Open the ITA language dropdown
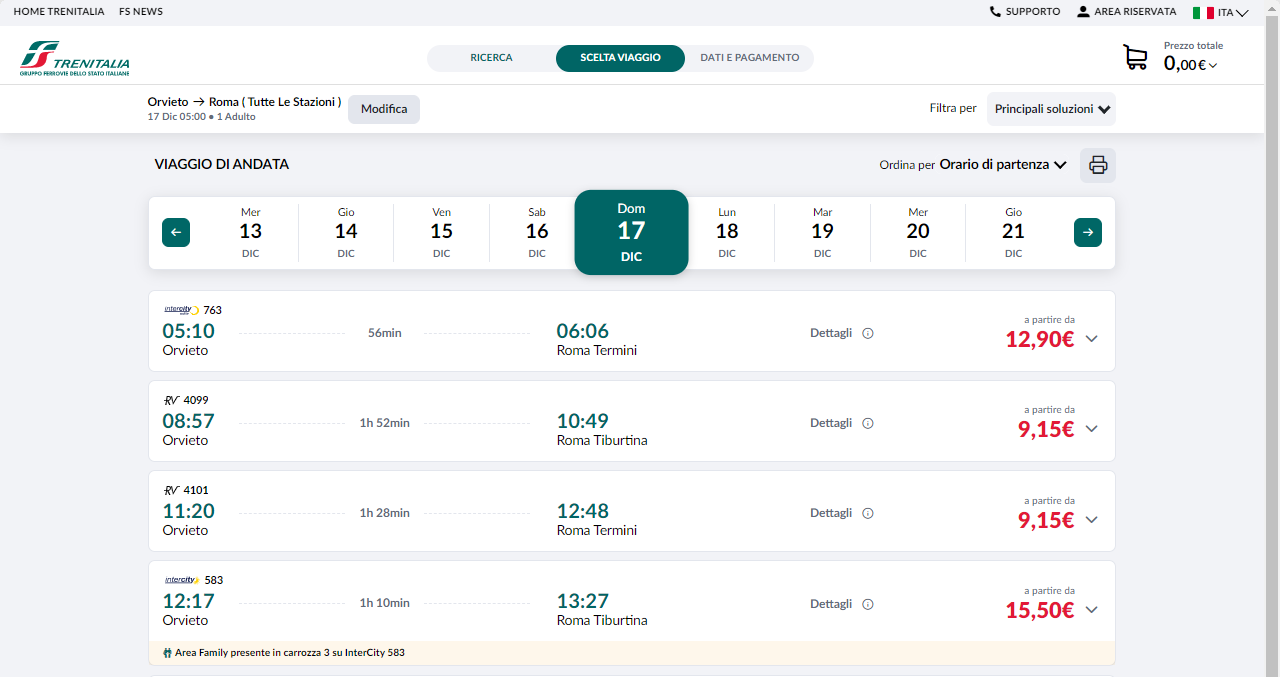The height and width of the screenshot is (677, 1280). [1233, 13]
